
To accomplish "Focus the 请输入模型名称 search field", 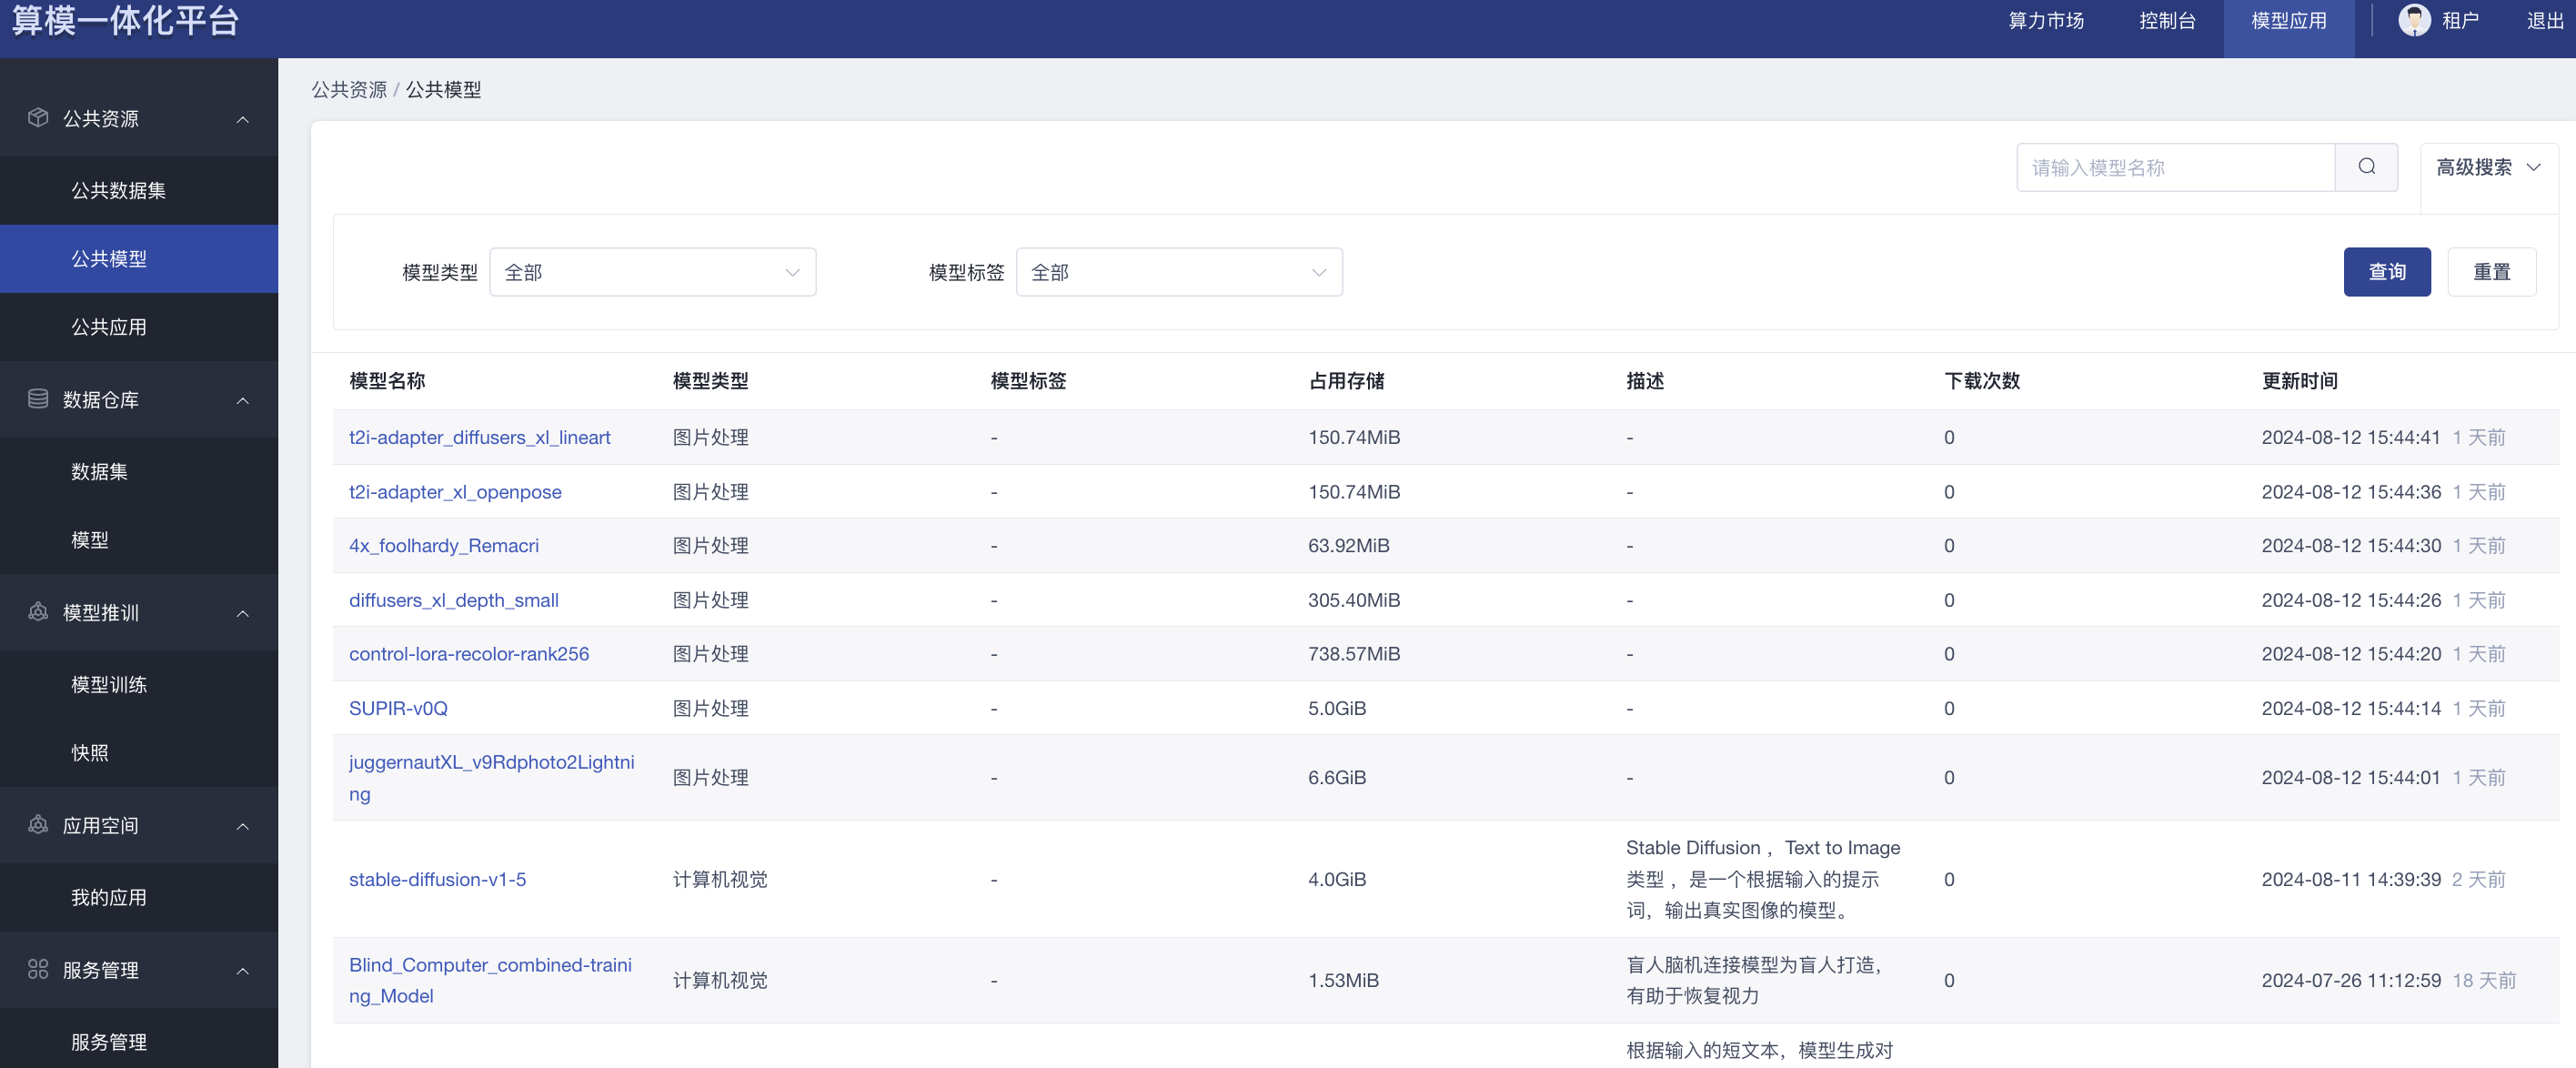I will point(2174,167).
